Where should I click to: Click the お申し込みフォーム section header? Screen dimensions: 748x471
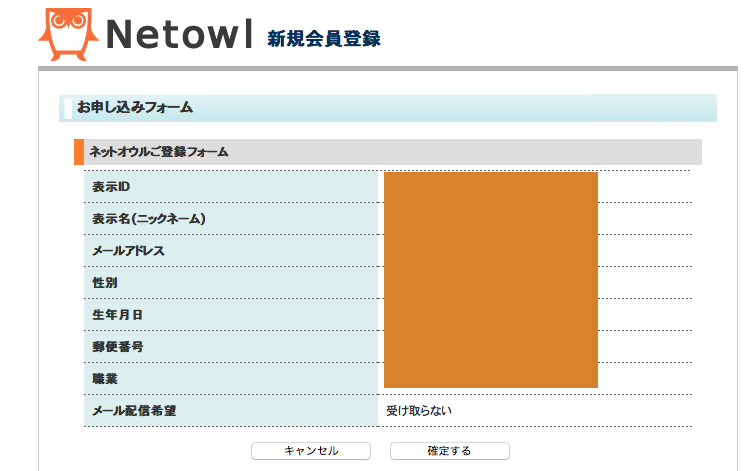pyautogui.click(x=135, y=107)
